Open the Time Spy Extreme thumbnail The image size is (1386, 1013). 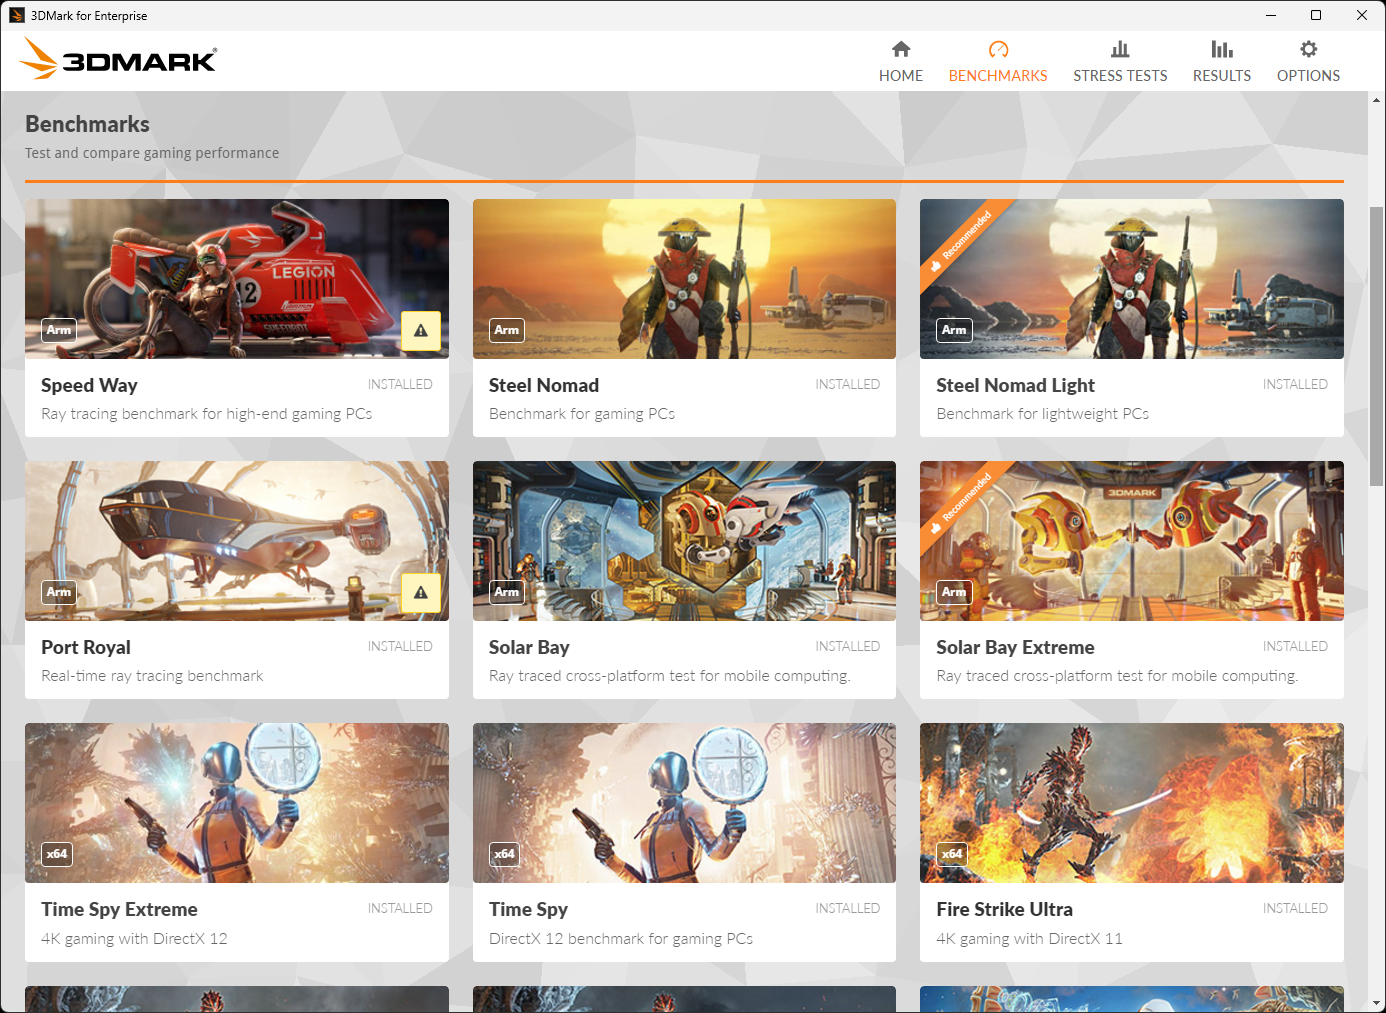pyautogui.click(x=237, y=803)
